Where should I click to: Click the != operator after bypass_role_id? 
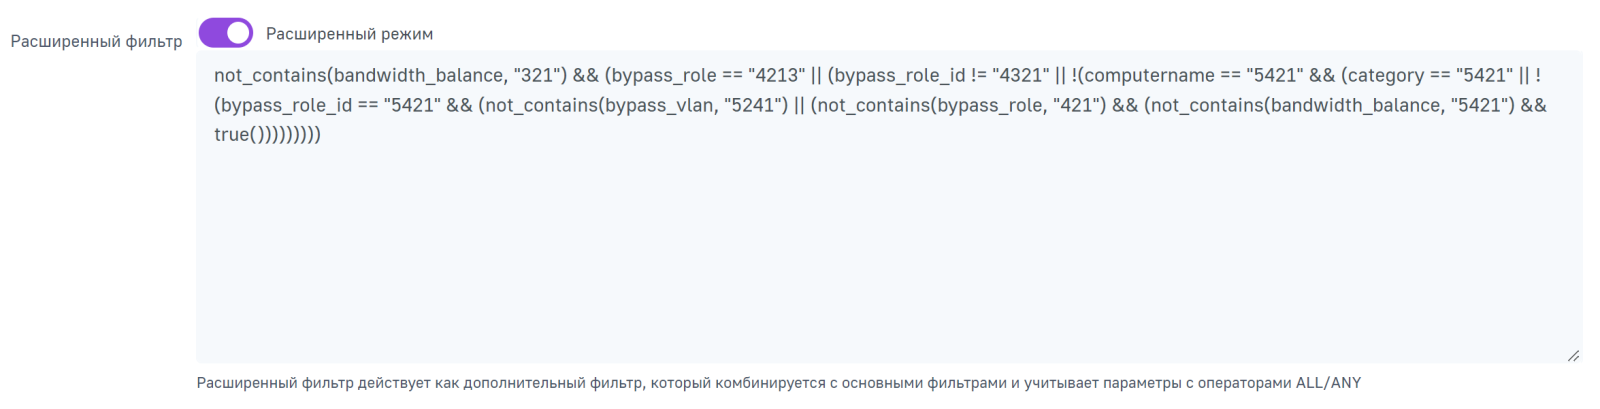pos(979,76)
